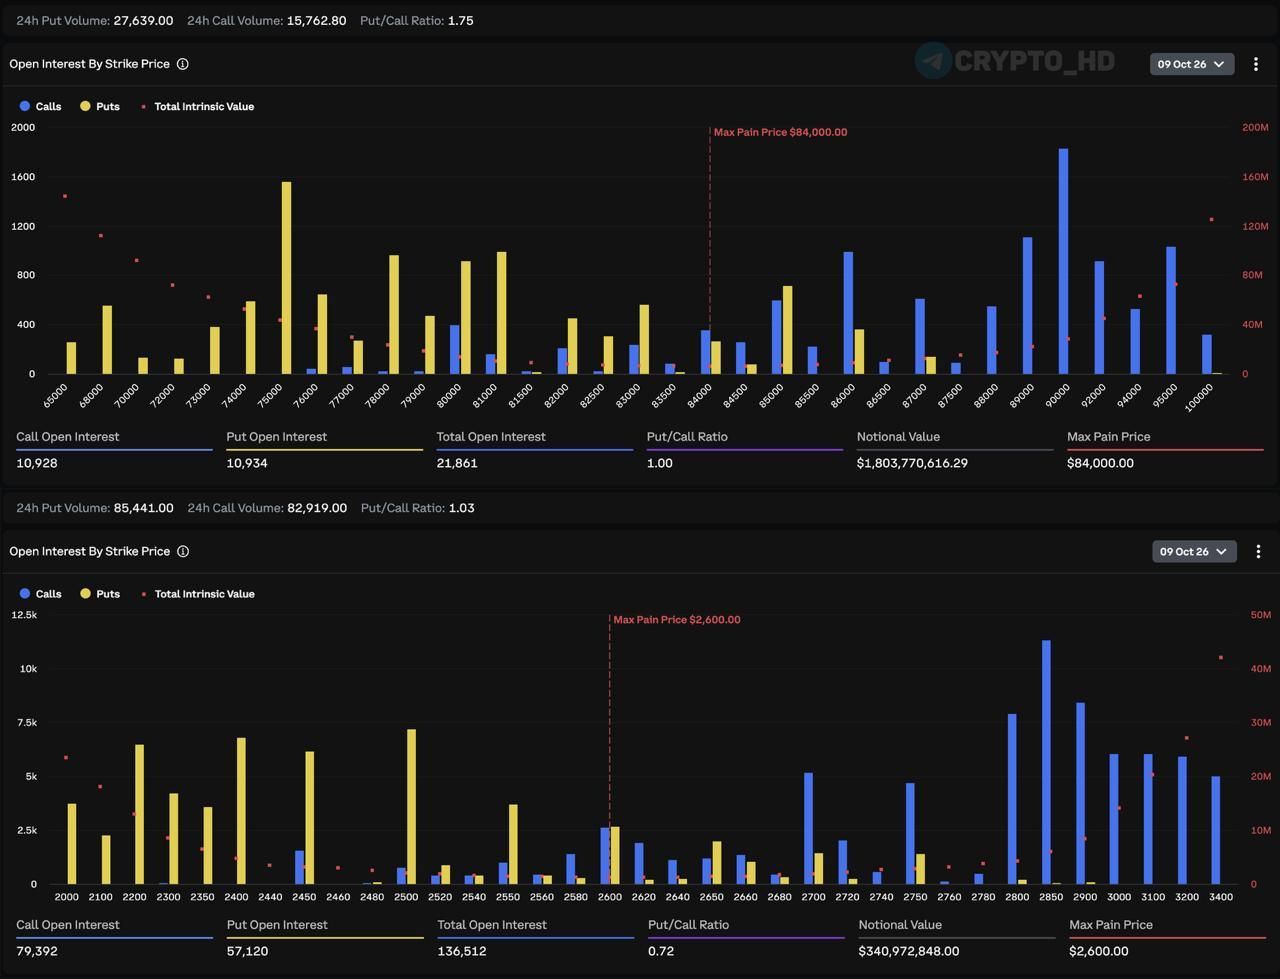This screenshot has height=979, width=1280.
Task: Select the blue call bar at strike 86000
Action: (x=848, y=313)
